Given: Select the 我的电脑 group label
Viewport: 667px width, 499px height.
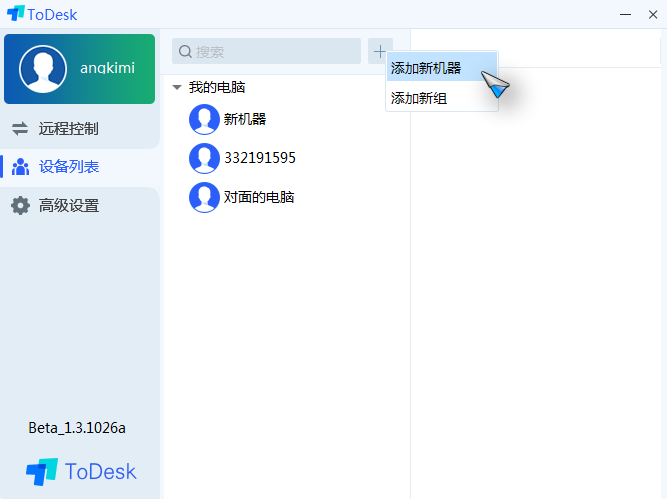Looking at the screenshot, I should point(217,87).
